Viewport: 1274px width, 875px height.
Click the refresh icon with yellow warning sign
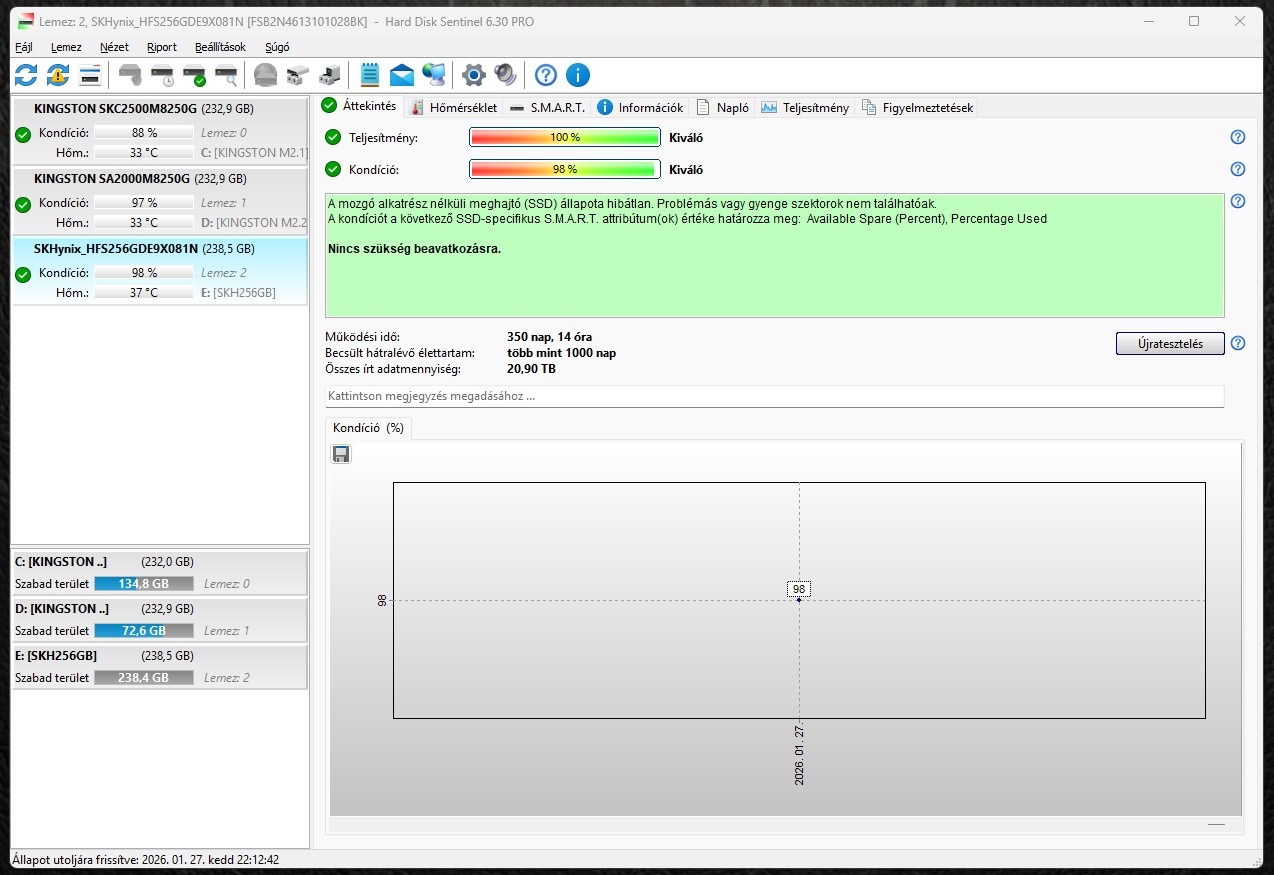58,75
